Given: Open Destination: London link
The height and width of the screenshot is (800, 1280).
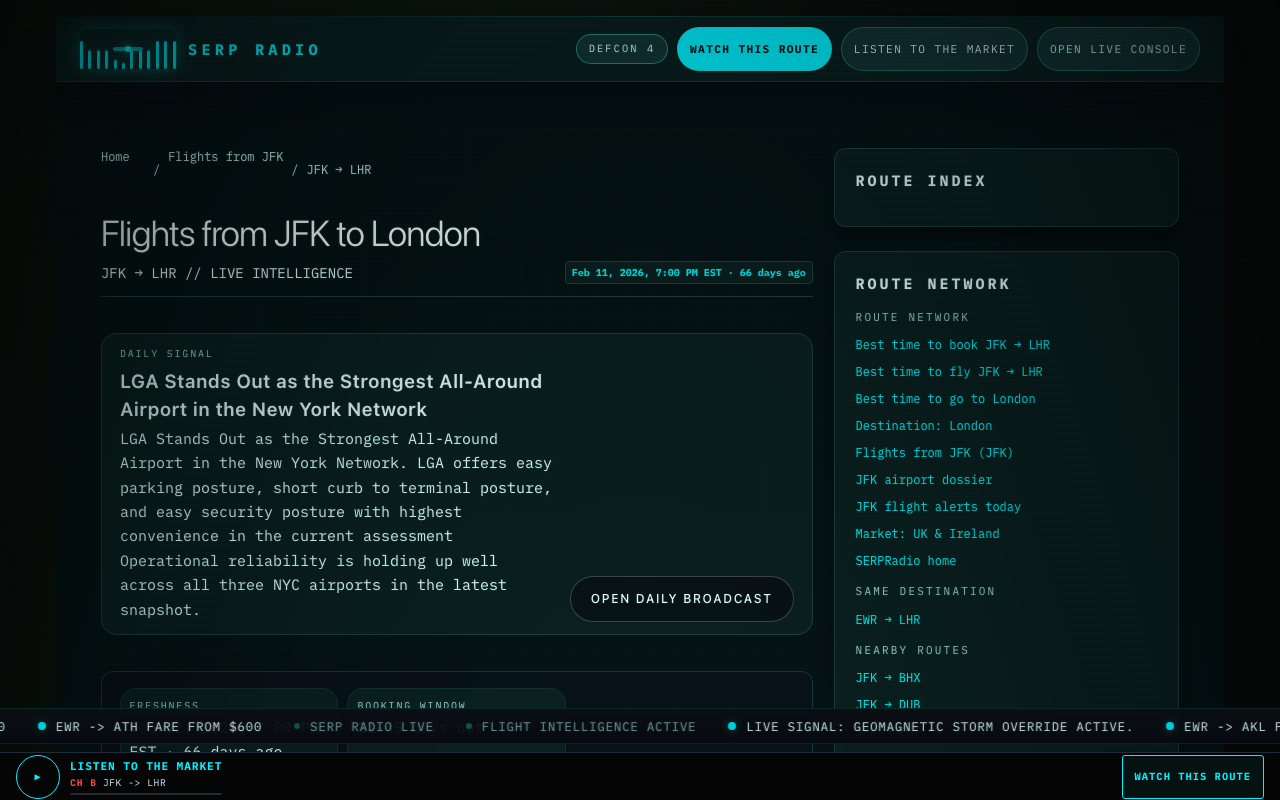Looking at the screenshot, I should click(923, 426).
